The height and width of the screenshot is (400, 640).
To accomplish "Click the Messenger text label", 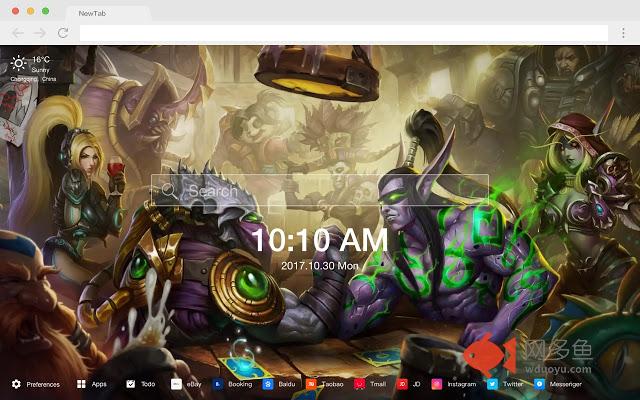I will 565,384.
